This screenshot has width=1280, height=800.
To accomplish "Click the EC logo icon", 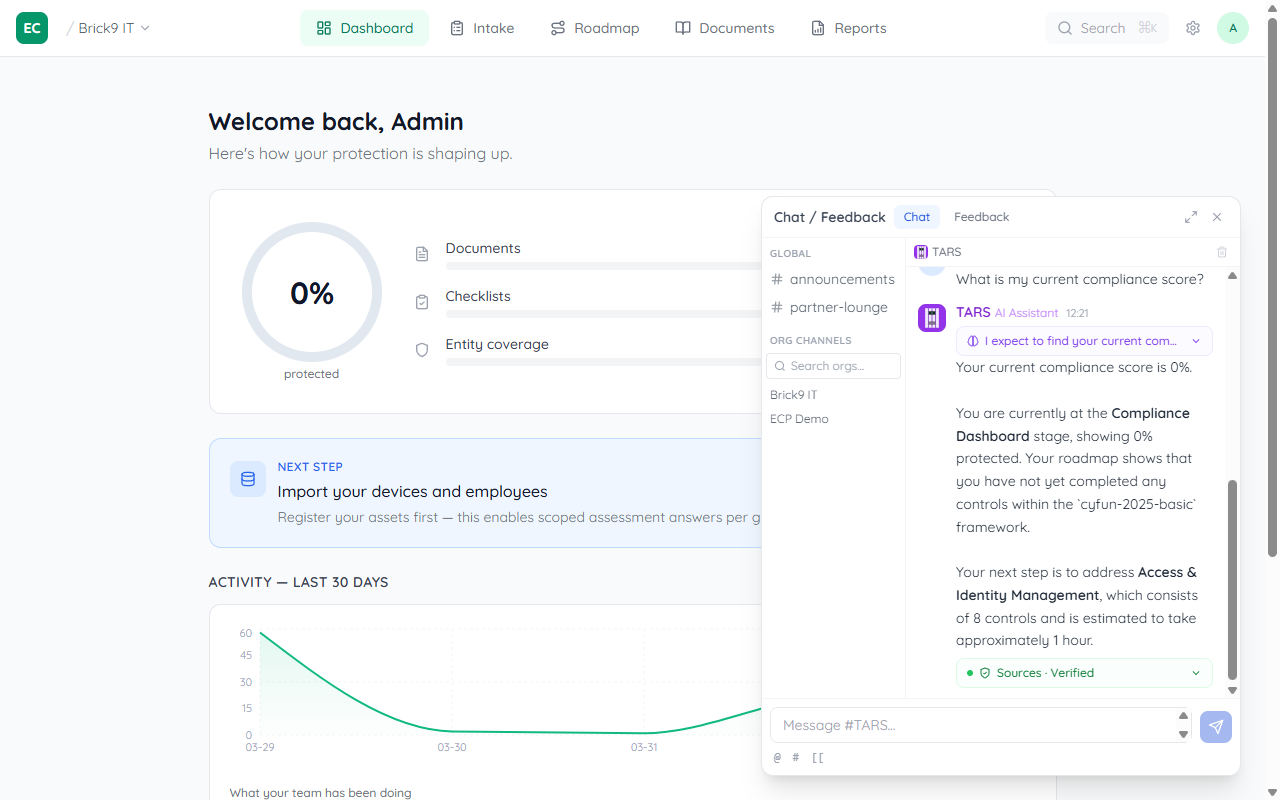I will tap(32, 28).
